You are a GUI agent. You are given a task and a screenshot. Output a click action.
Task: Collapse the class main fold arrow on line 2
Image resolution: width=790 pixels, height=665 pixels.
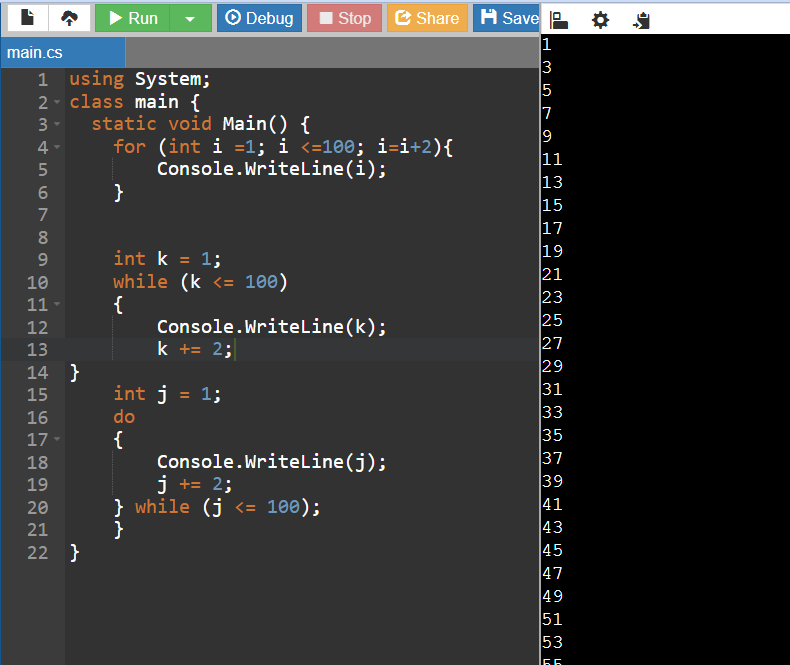coord(57,102)
